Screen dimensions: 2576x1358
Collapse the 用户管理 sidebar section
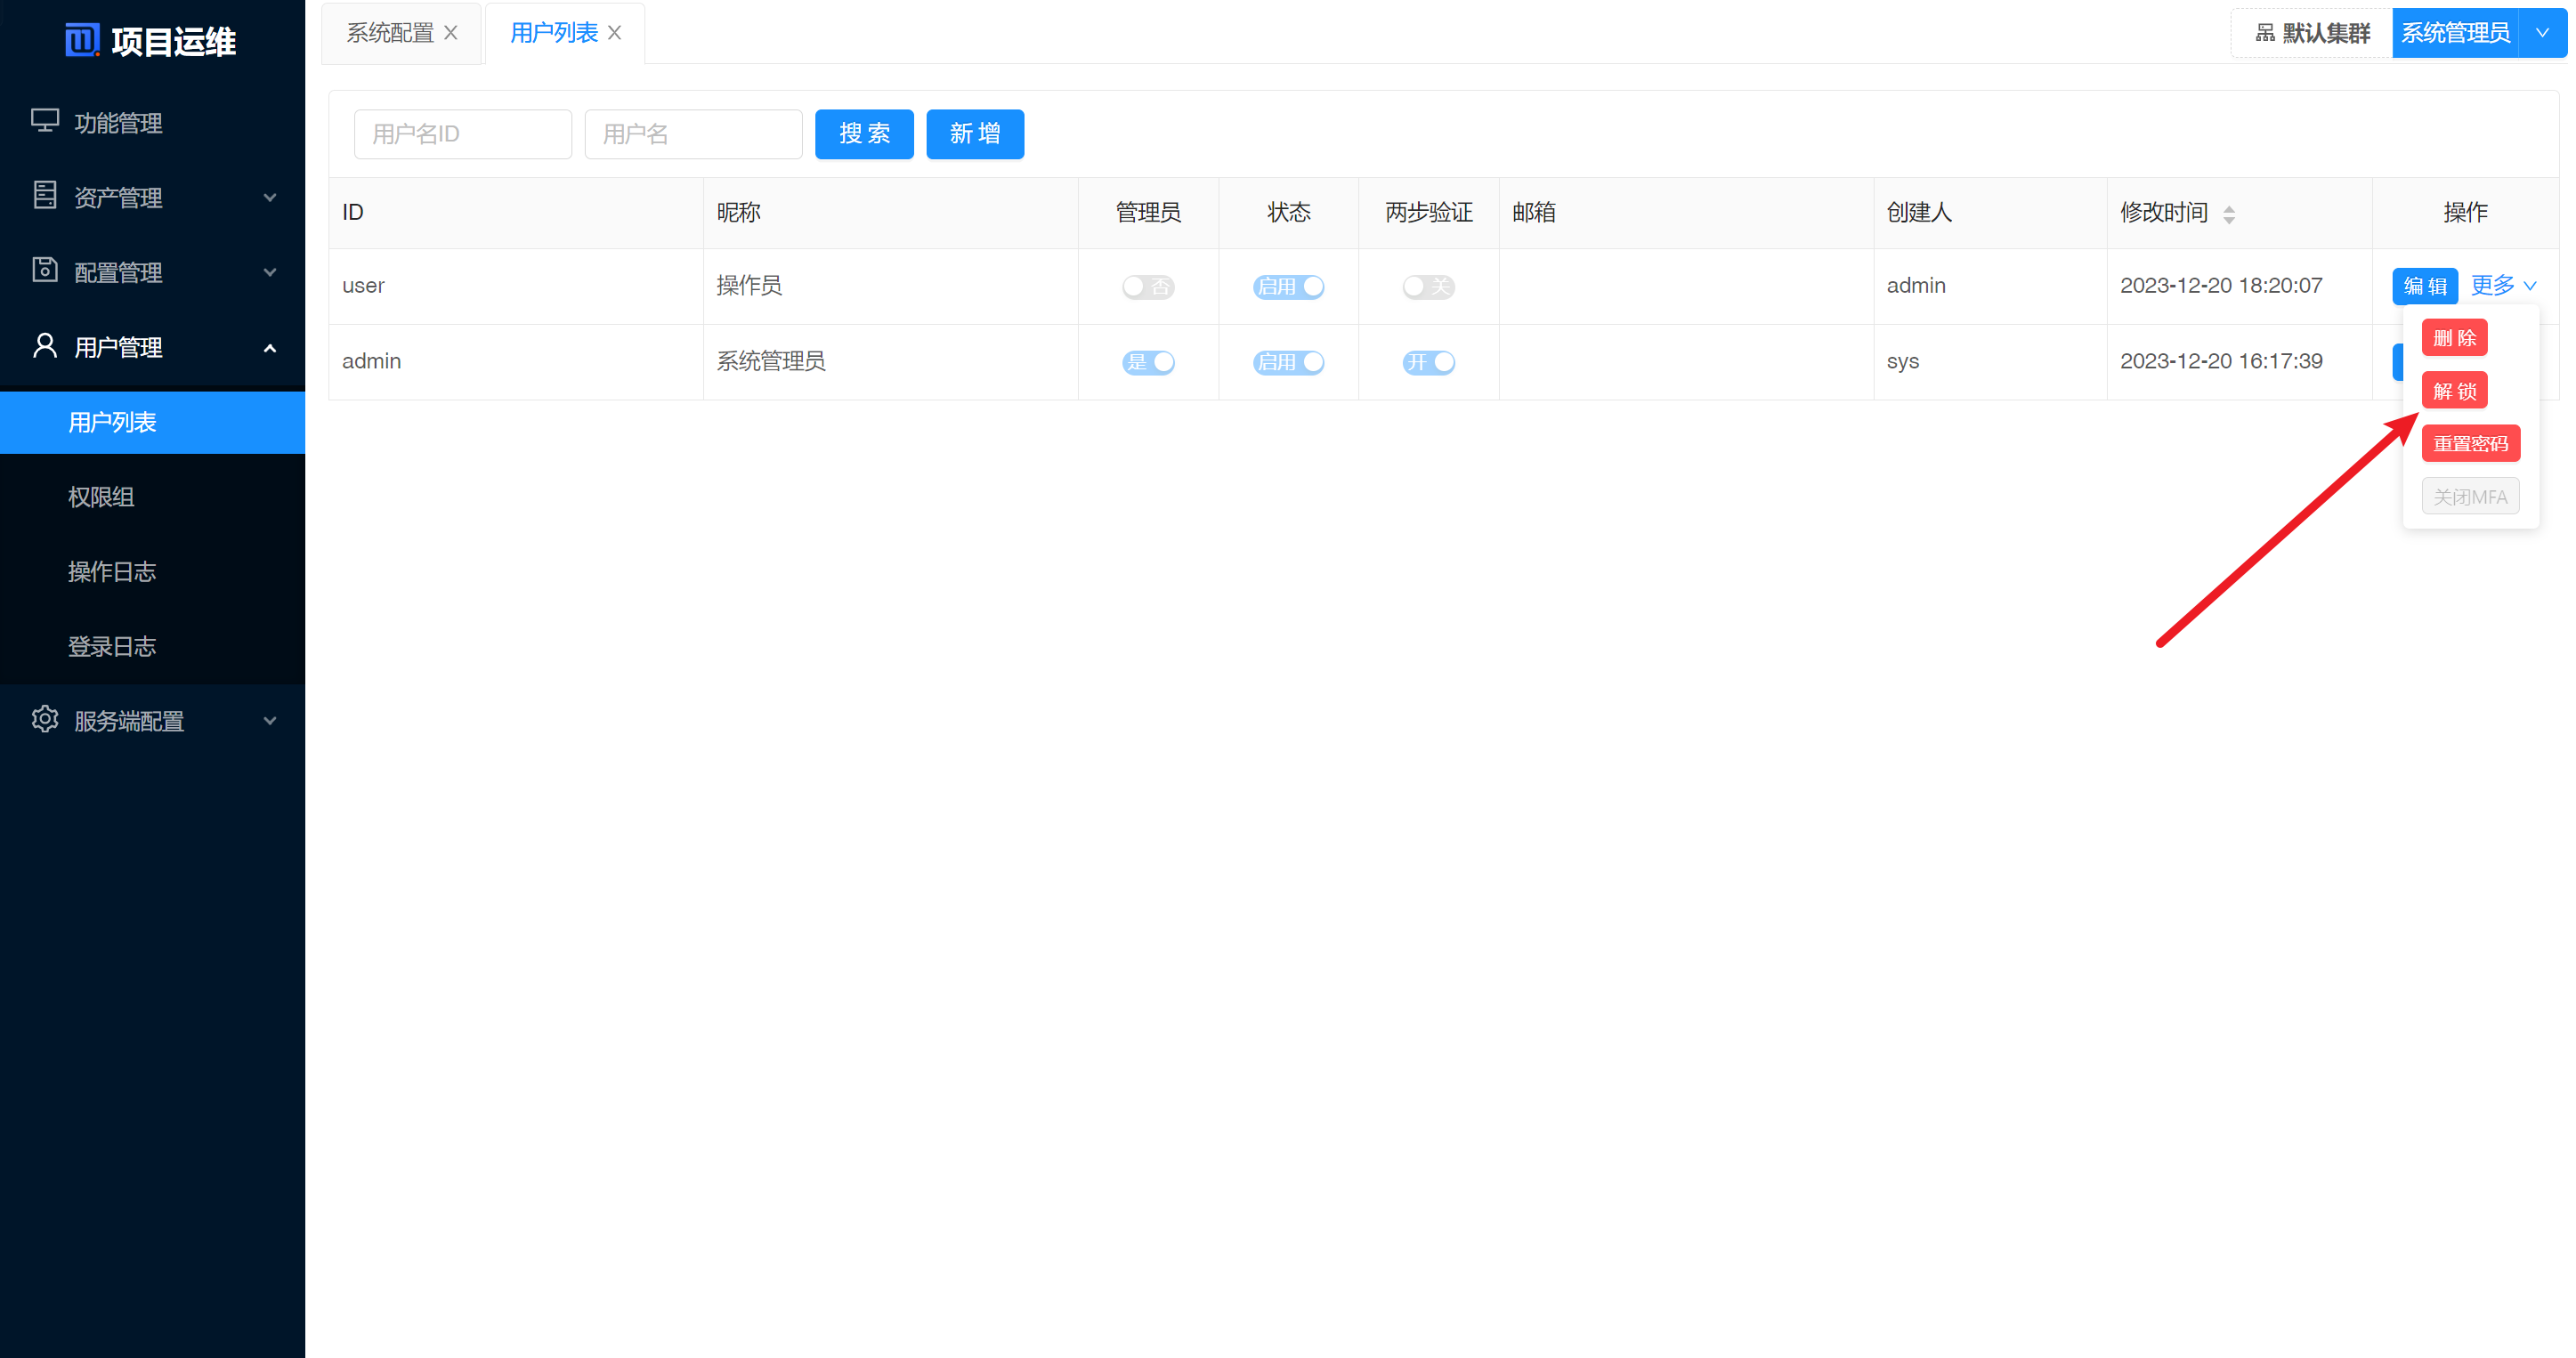coord(269,348)
